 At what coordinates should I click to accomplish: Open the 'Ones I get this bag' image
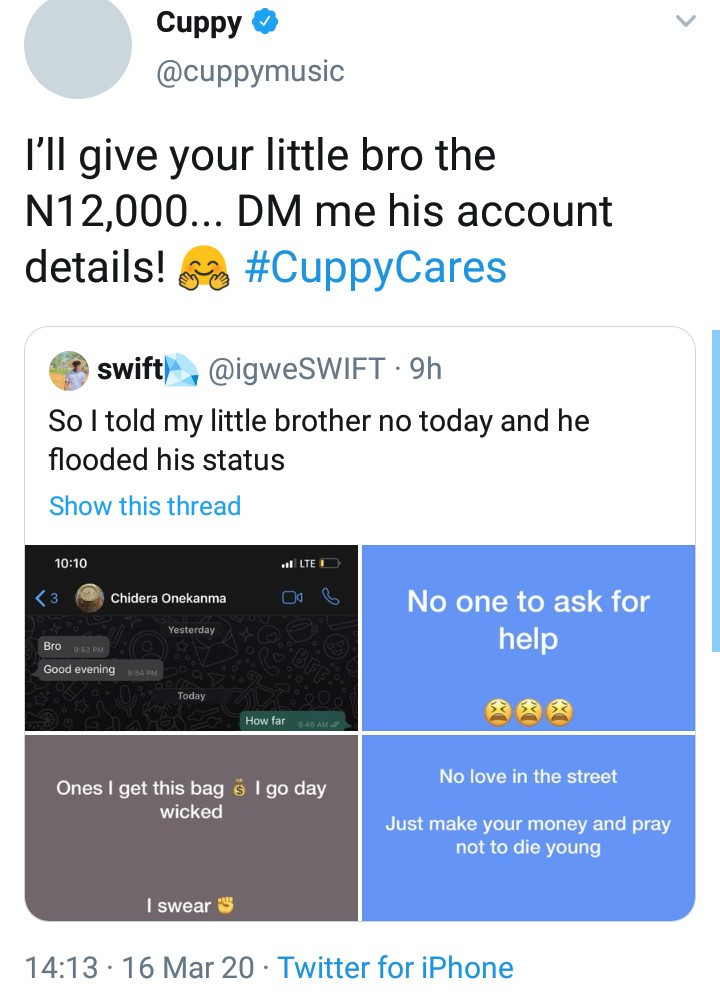[191, 827]
